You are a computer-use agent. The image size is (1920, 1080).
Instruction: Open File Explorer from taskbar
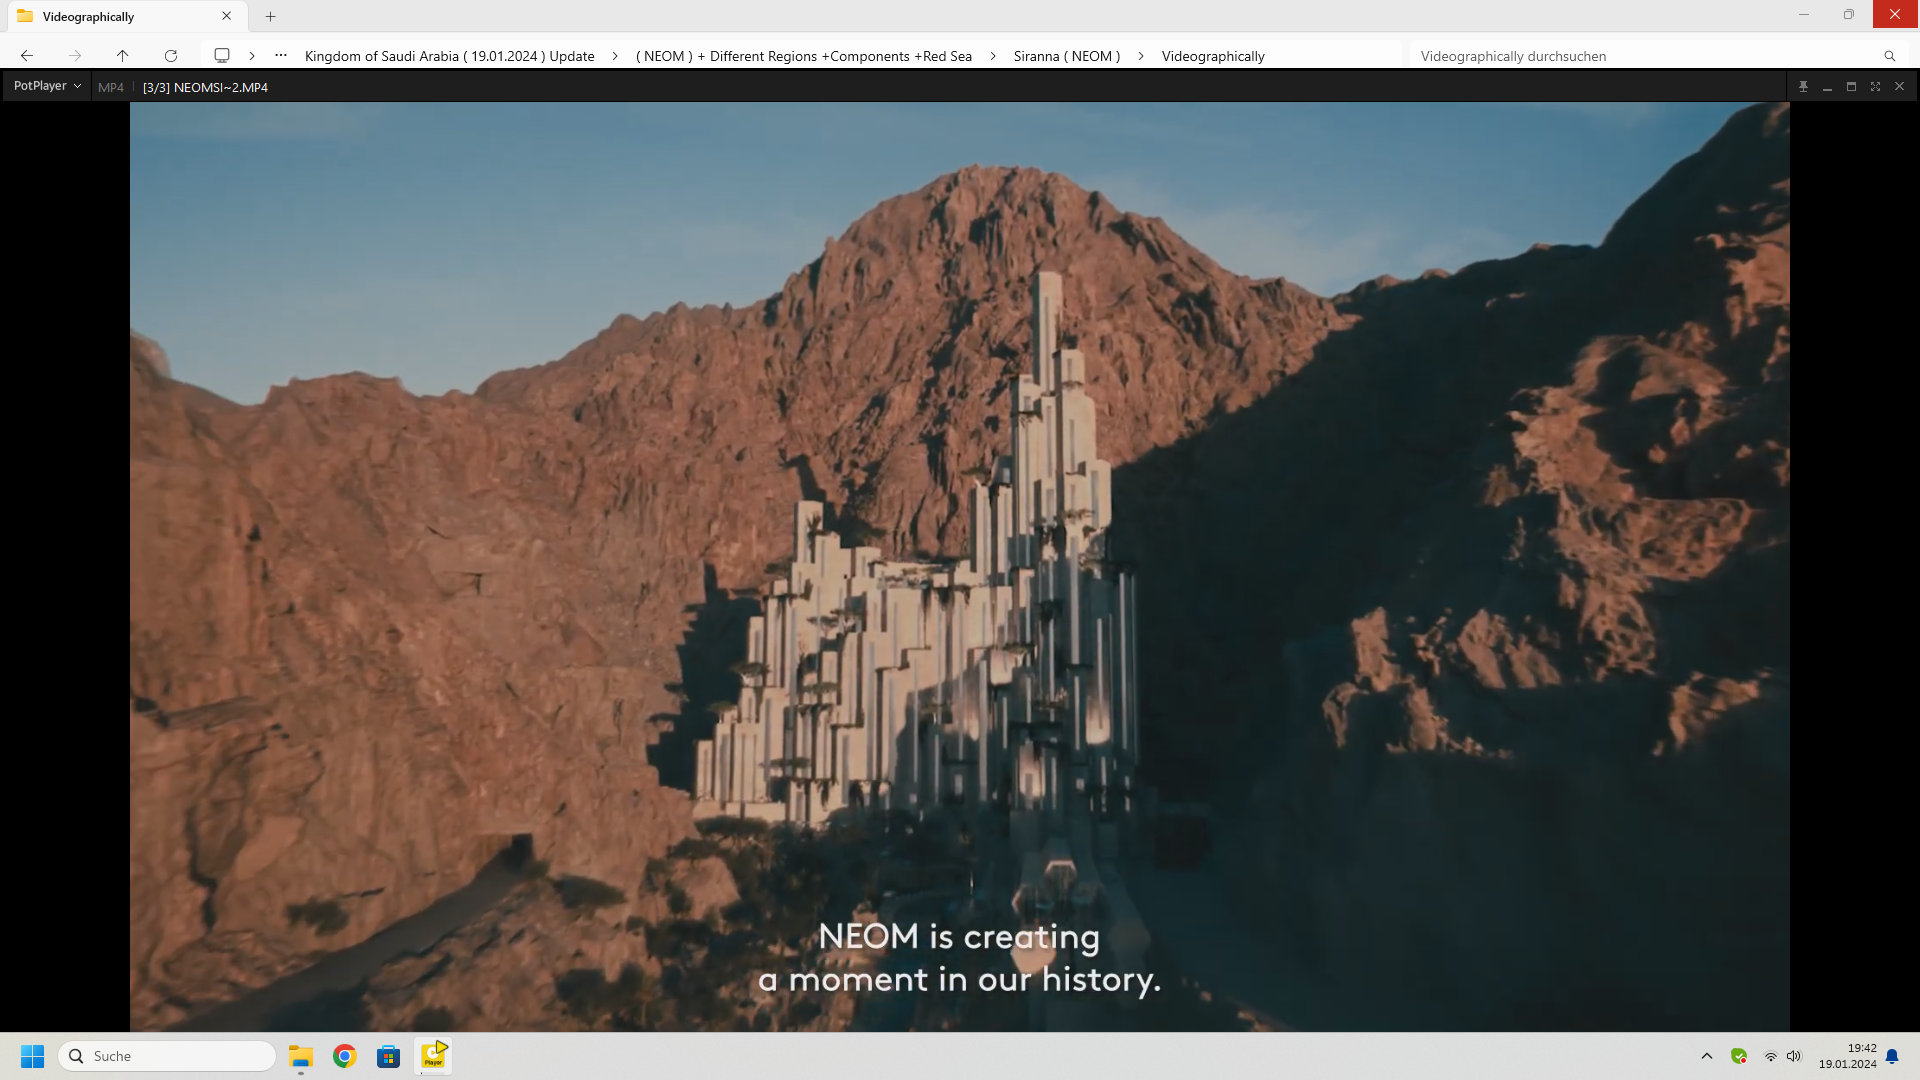coord(301,1056)
